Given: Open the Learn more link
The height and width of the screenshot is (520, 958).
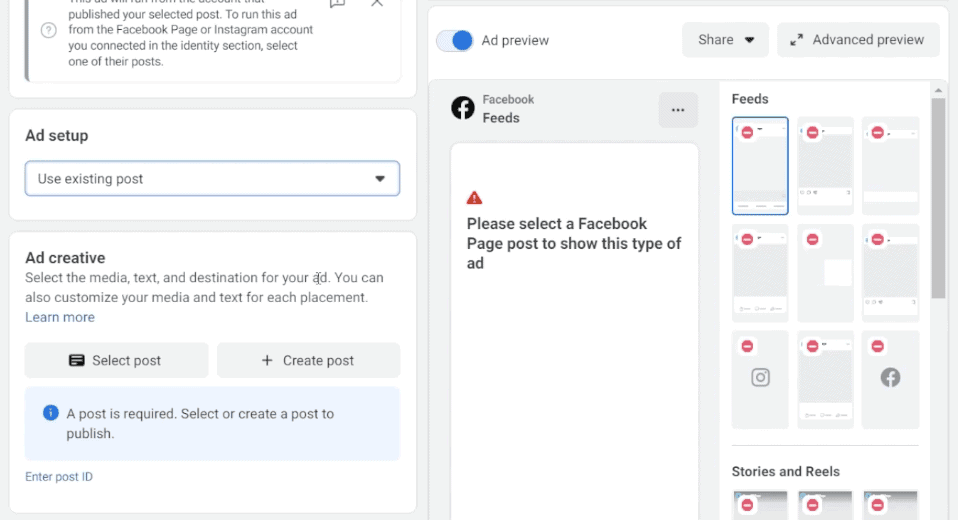Looking at the screenshot, I should (60, 317).
